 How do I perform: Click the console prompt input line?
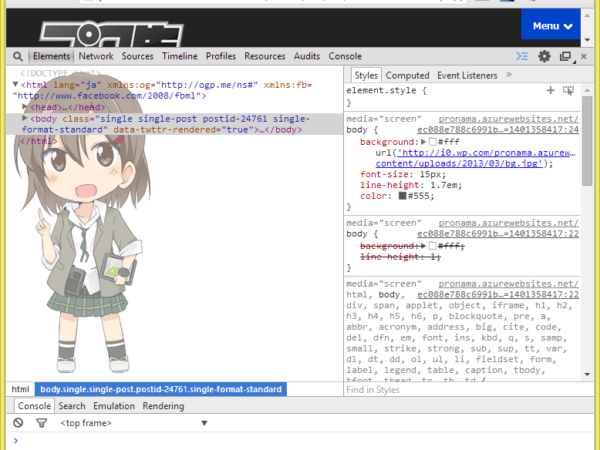302,440
